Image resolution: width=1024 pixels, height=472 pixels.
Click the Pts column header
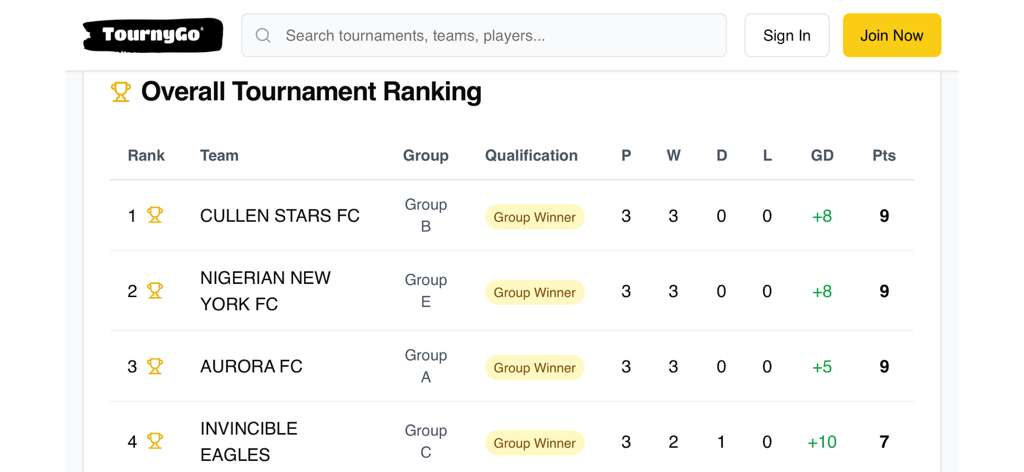tap(883, 155)
